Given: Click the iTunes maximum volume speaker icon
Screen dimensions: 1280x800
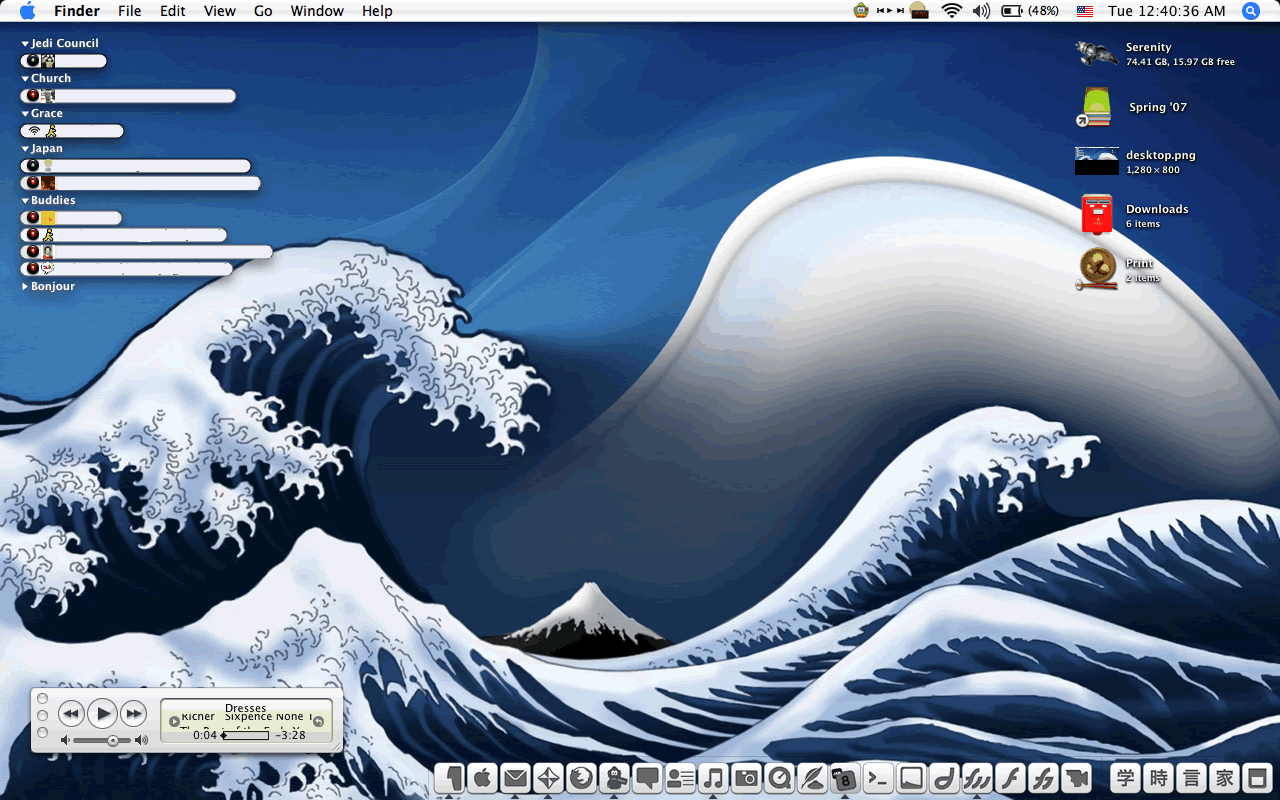Looking at the screenshot, I should pyautogui.click(x=141, y=741).
